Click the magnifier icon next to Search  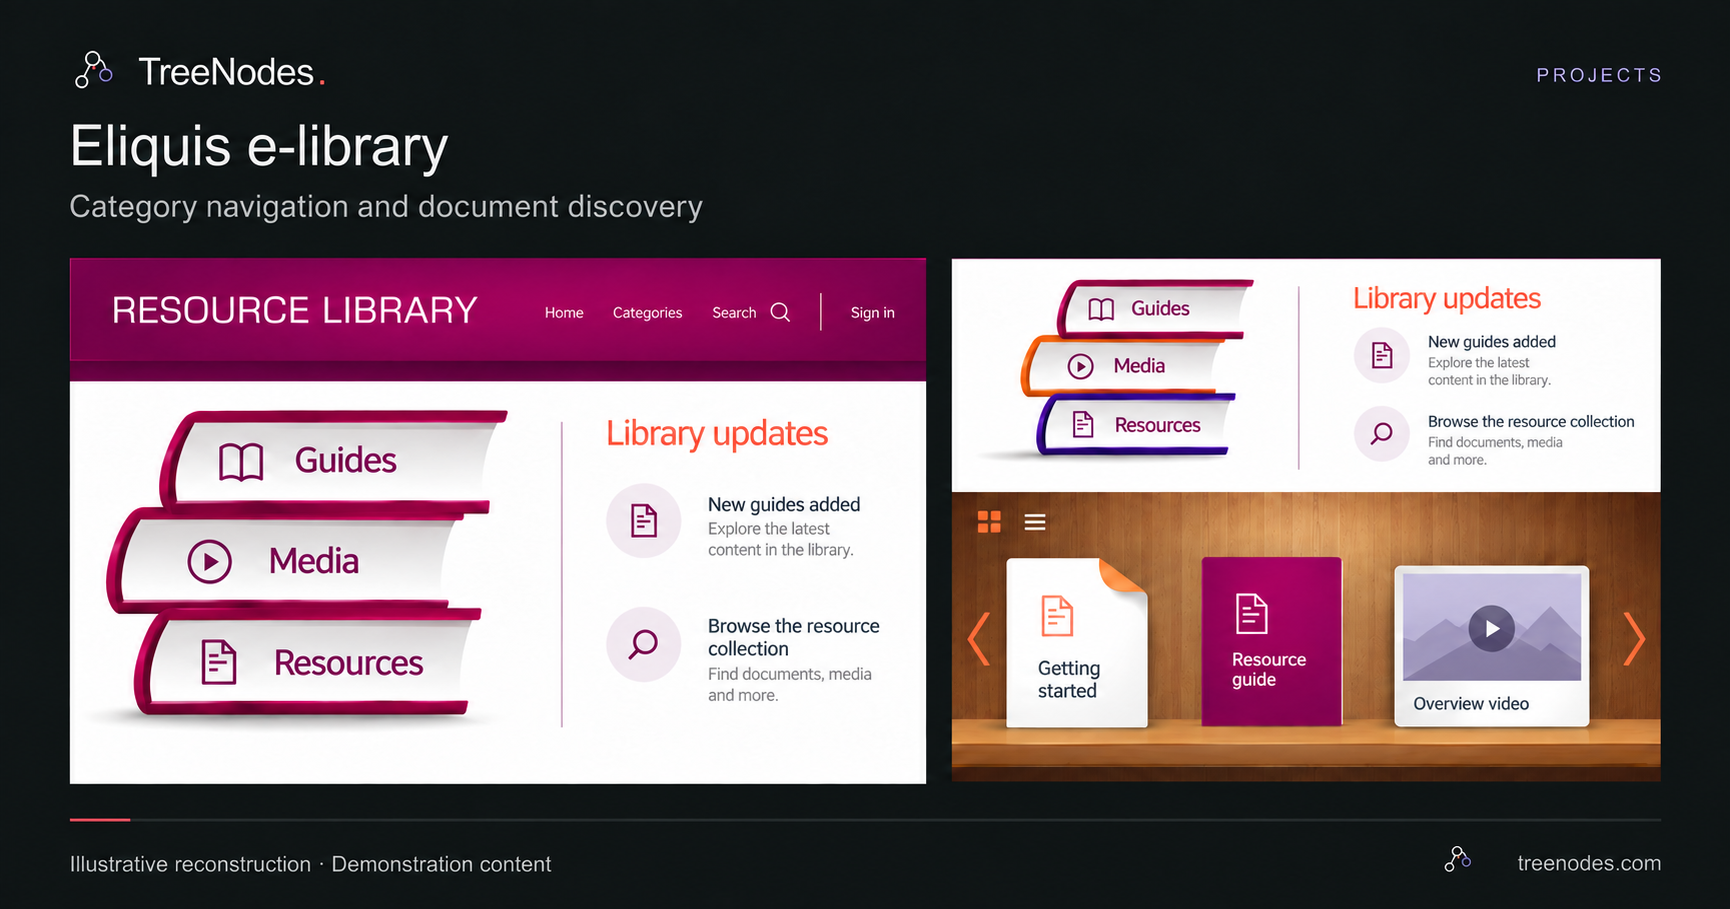[781, 313]
